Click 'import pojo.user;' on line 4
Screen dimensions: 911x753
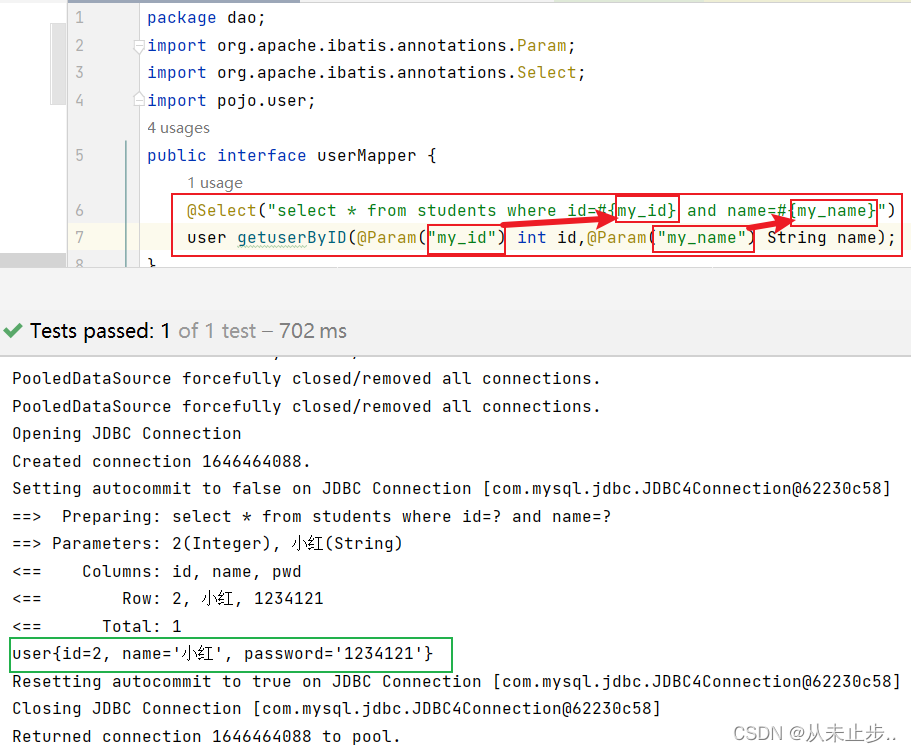click(231, 101)
